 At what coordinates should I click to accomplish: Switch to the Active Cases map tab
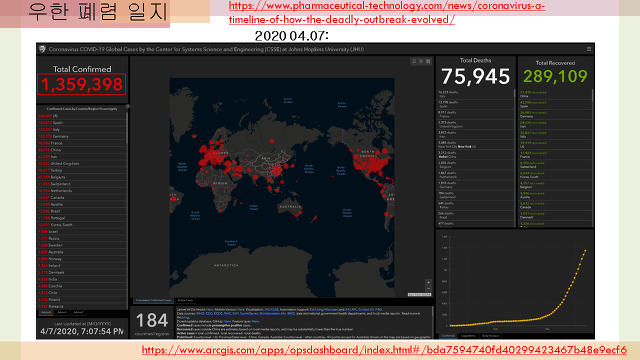pyautogui.click(x=185, y=300)
